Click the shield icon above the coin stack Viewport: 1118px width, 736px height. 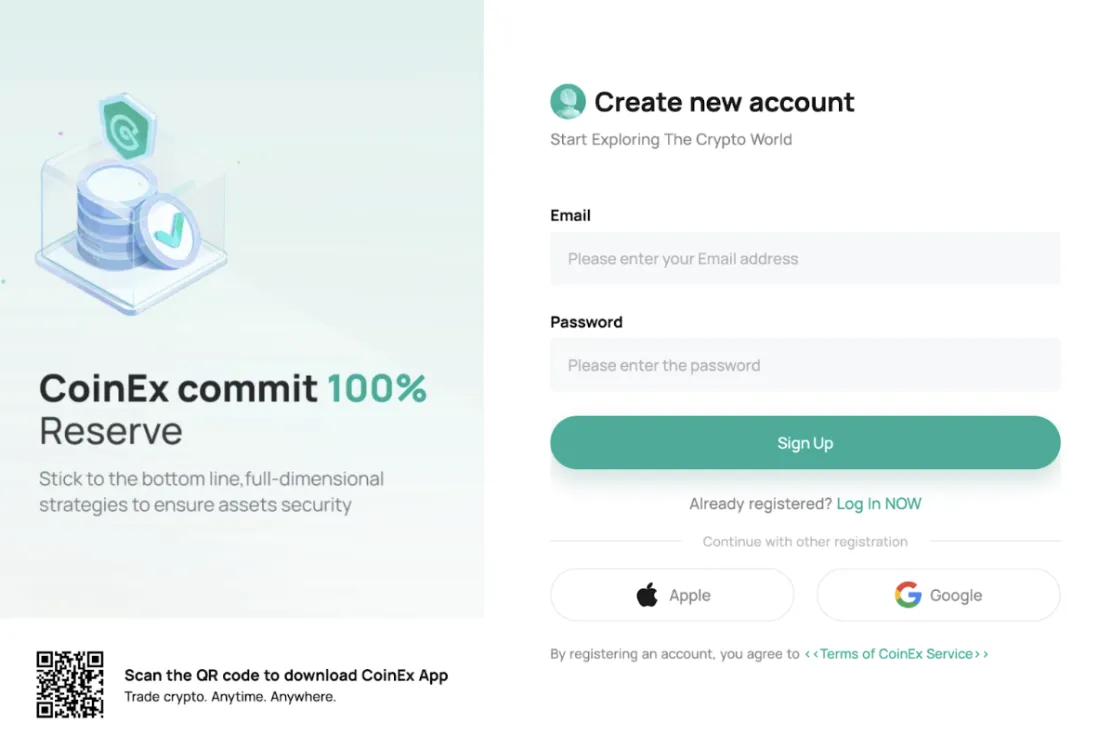(x=128, y=126)
